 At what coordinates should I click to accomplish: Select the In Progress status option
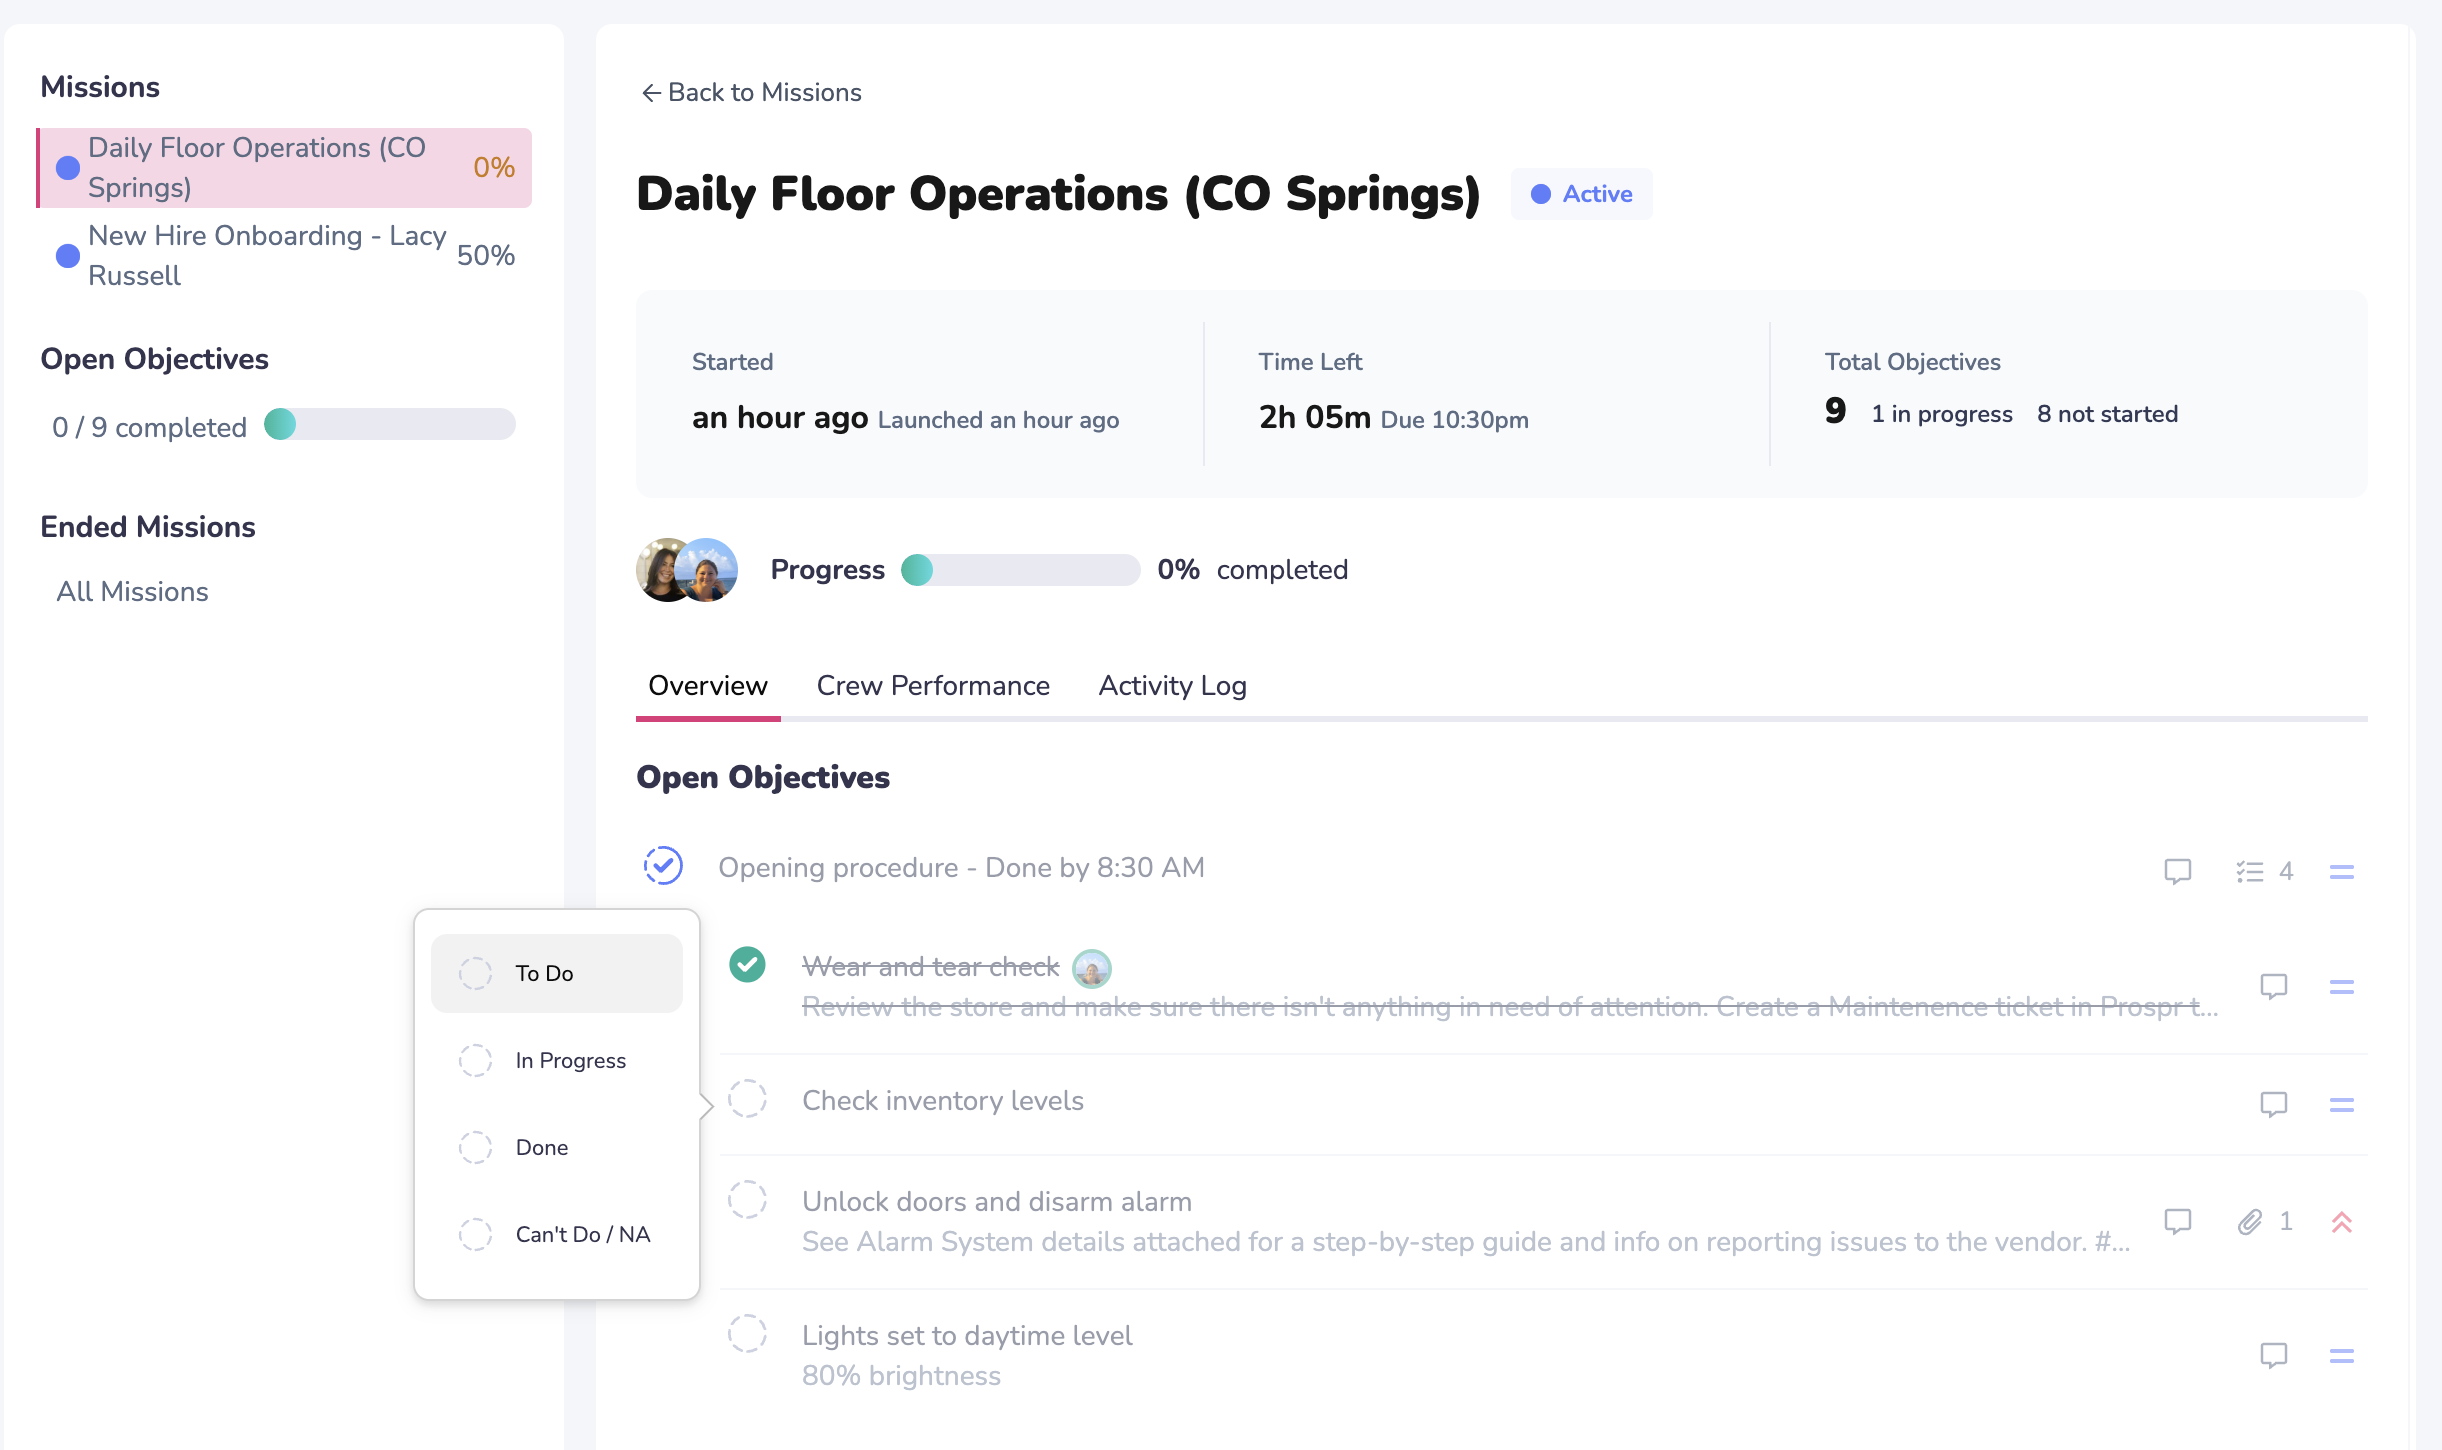[x=557, y=1060]
